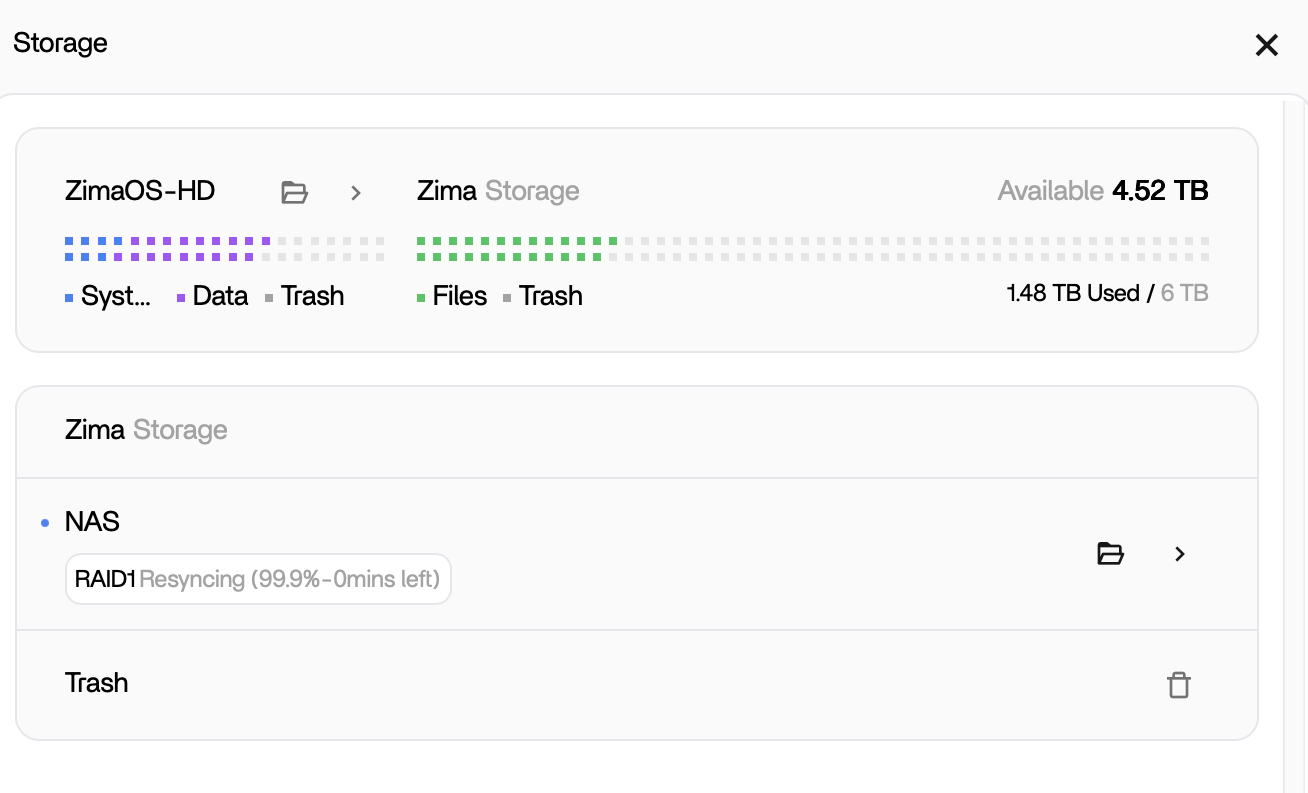Open the ZimaOS-HD folder icon

(294, 192)
